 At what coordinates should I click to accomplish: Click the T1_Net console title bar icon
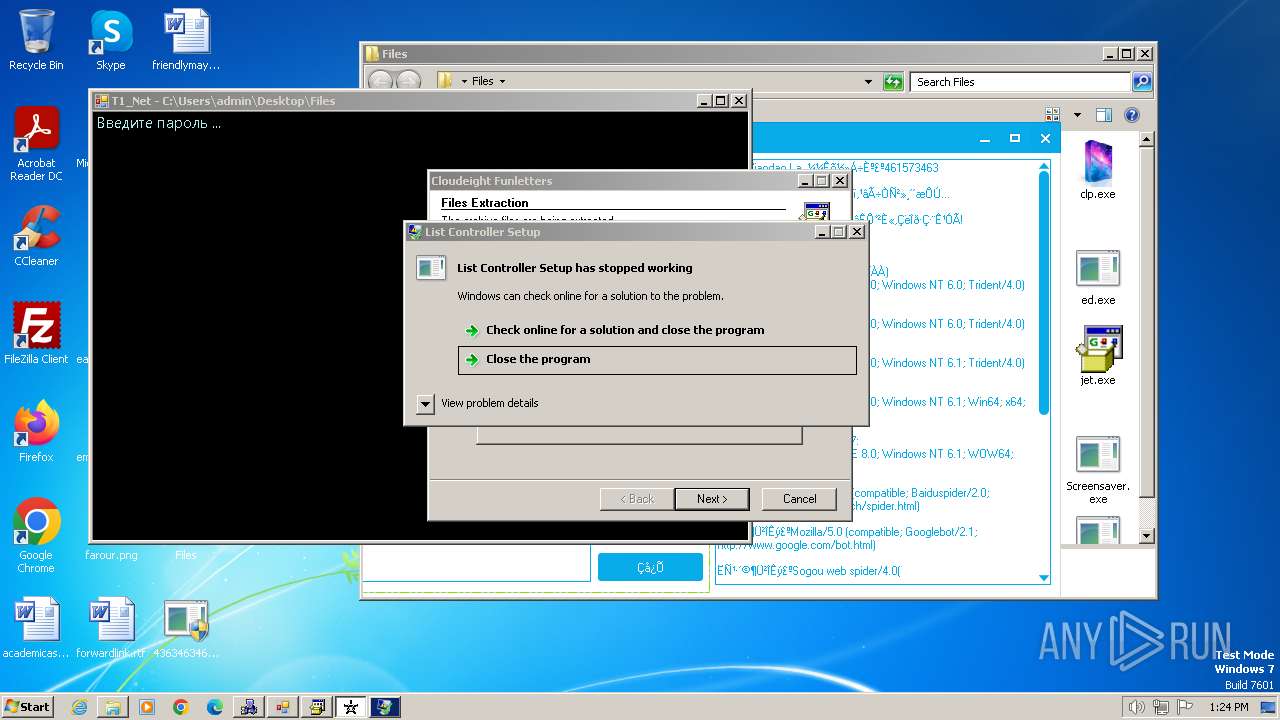tap(102, 101)
